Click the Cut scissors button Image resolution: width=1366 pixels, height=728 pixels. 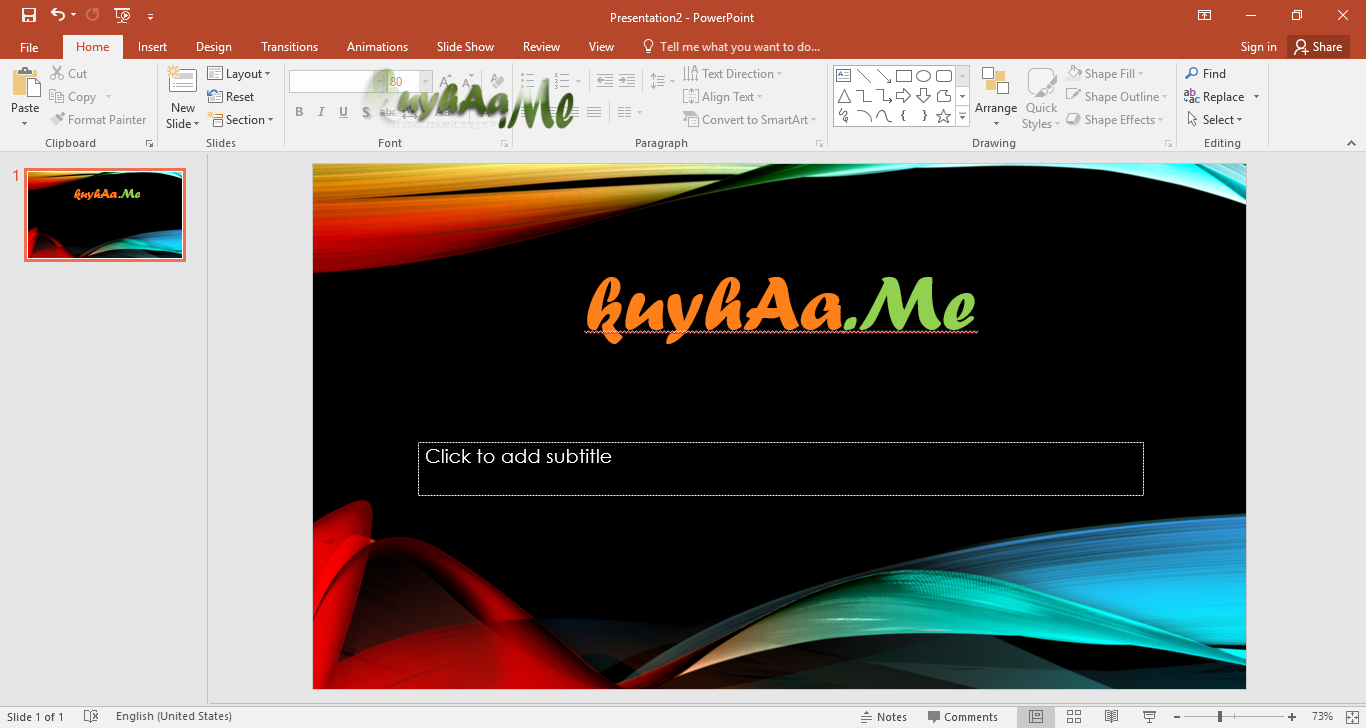coord(68,73)
